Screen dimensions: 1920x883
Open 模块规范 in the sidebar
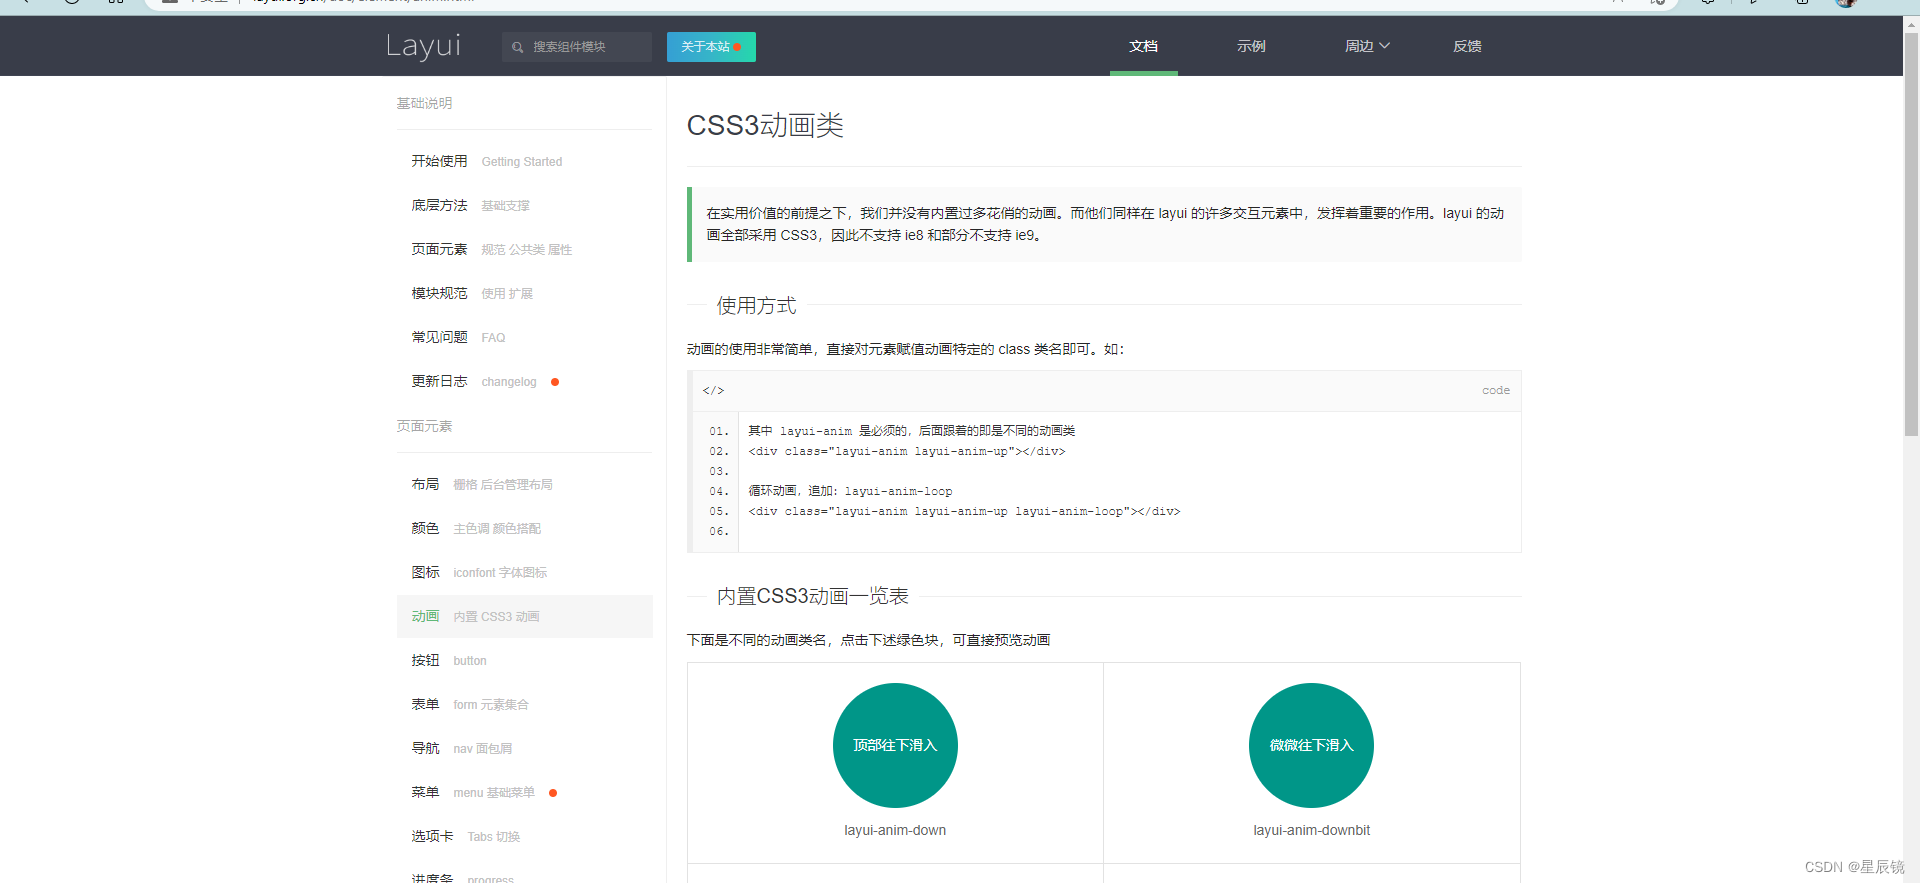(524, 293)
